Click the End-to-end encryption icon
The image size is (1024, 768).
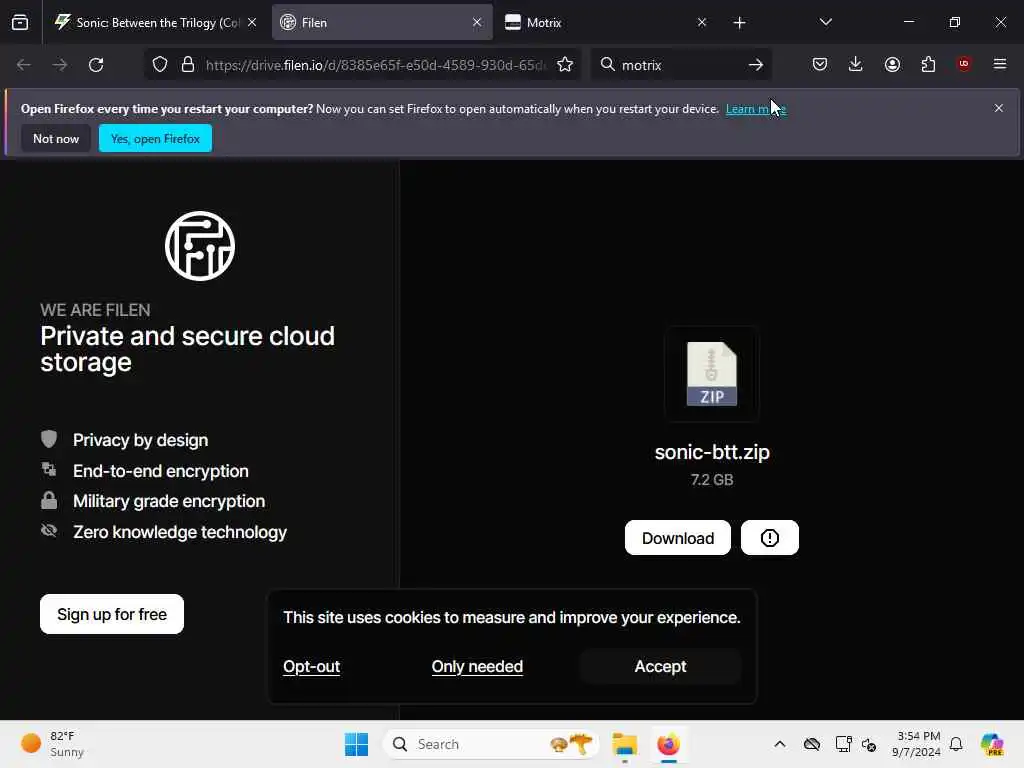coord(49,470)
